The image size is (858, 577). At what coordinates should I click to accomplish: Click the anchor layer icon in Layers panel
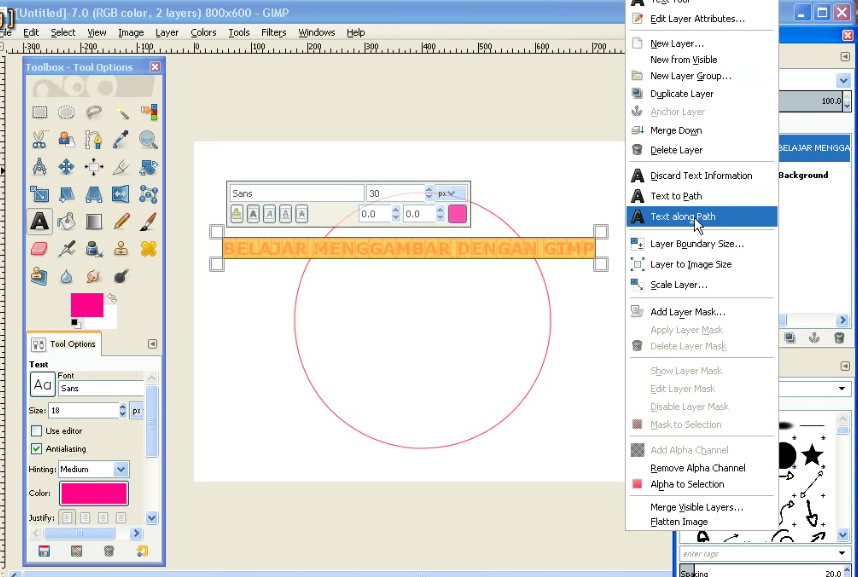(814, 338)
